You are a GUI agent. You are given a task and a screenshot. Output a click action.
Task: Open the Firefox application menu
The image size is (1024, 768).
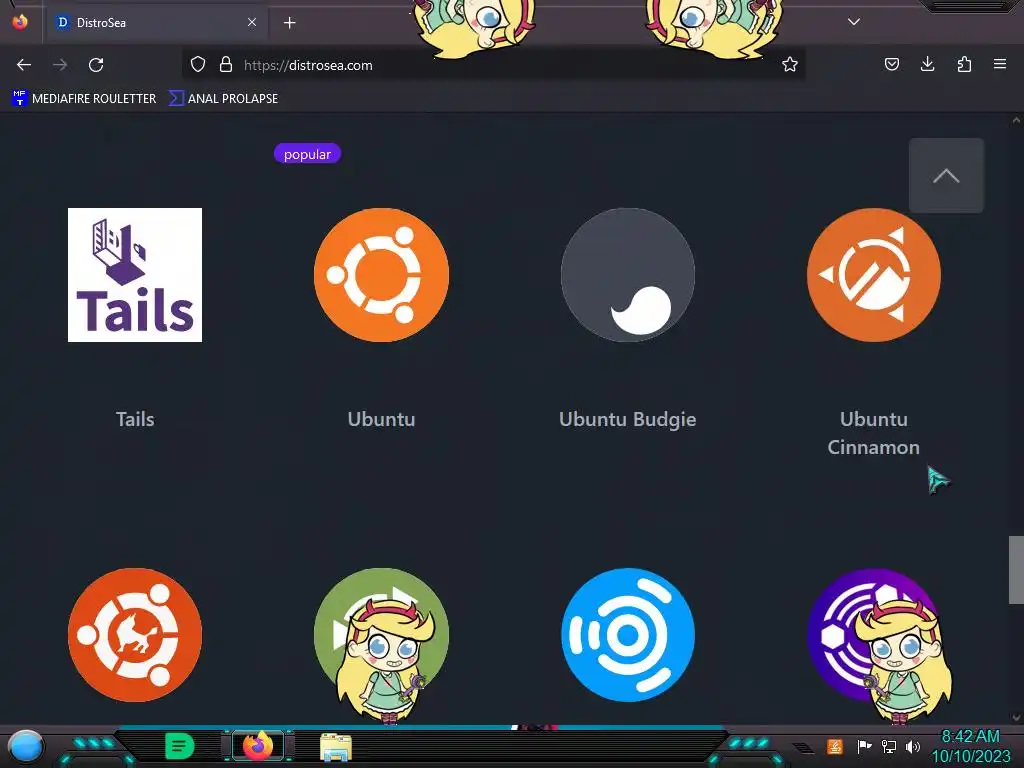[x=1000, y=64]
